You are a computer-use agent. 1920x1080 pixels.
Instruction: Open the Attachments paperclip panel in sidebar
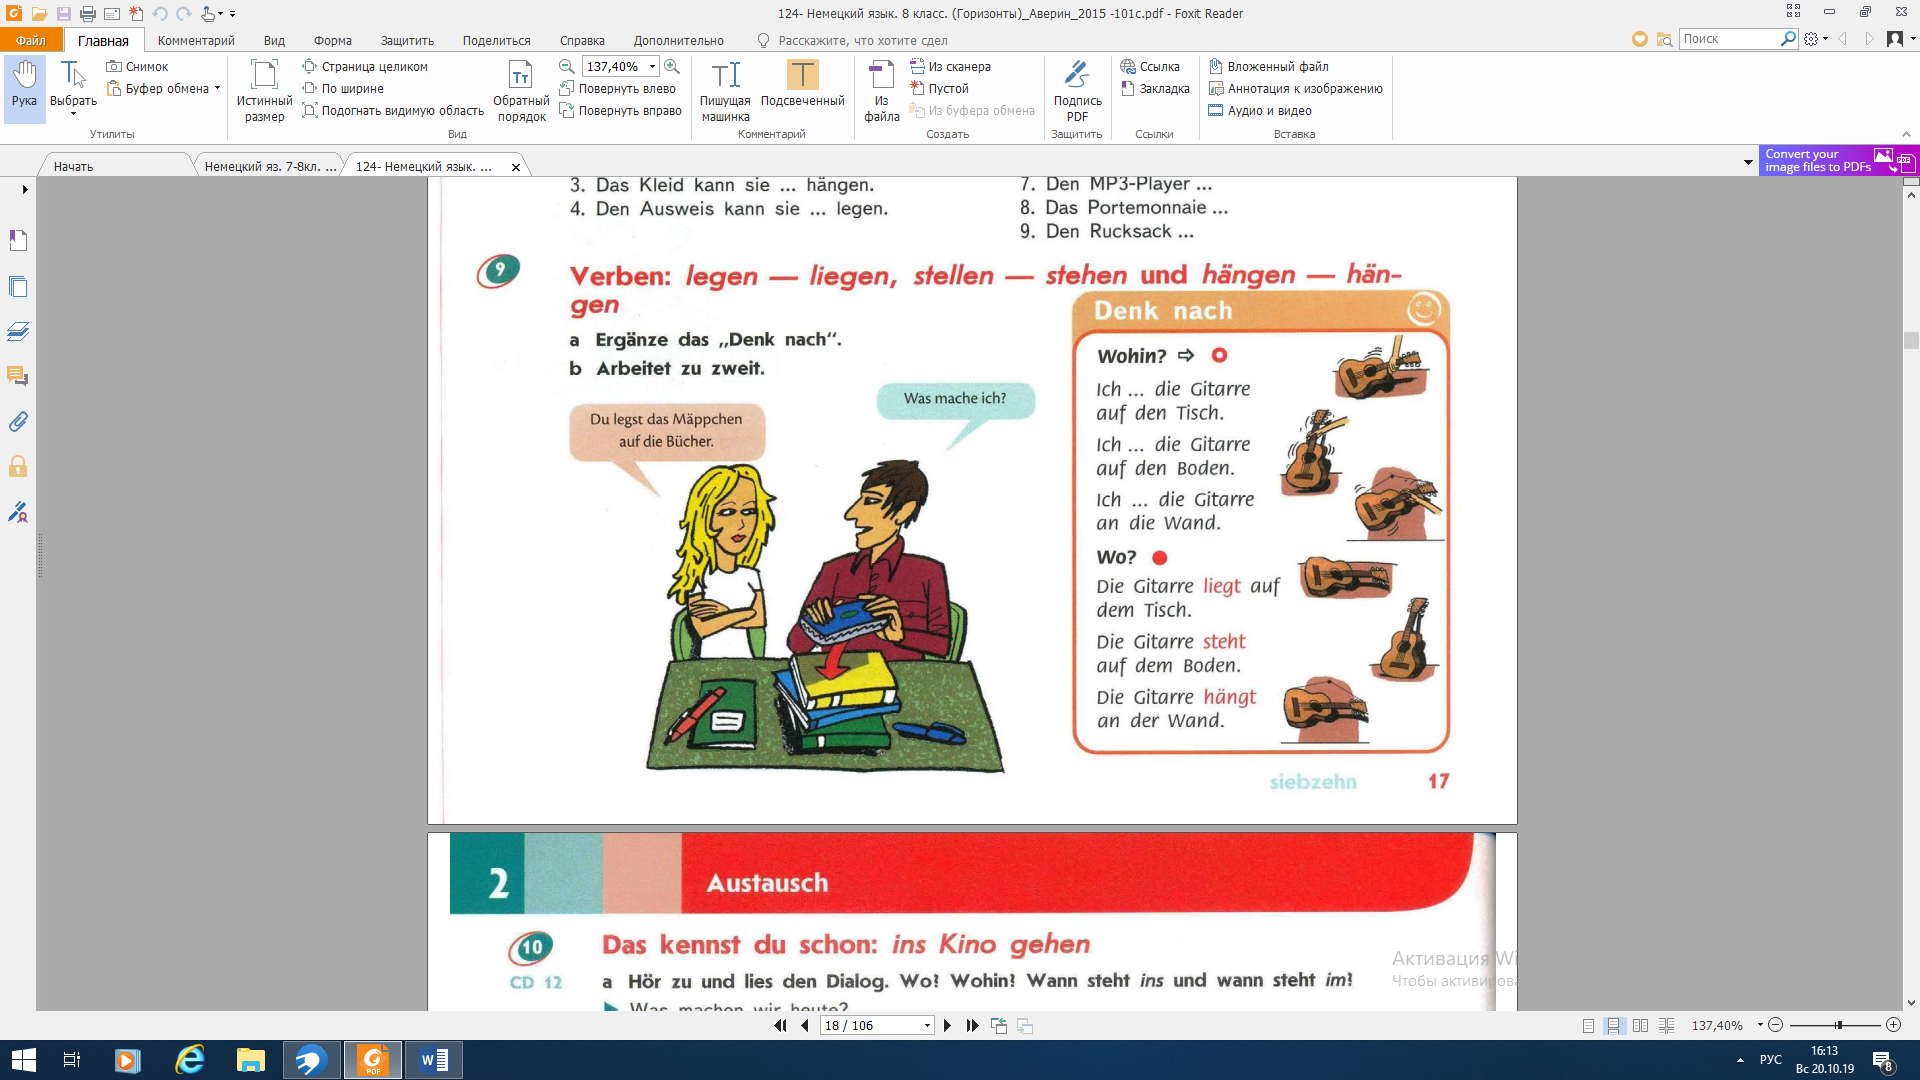[18, 422]
